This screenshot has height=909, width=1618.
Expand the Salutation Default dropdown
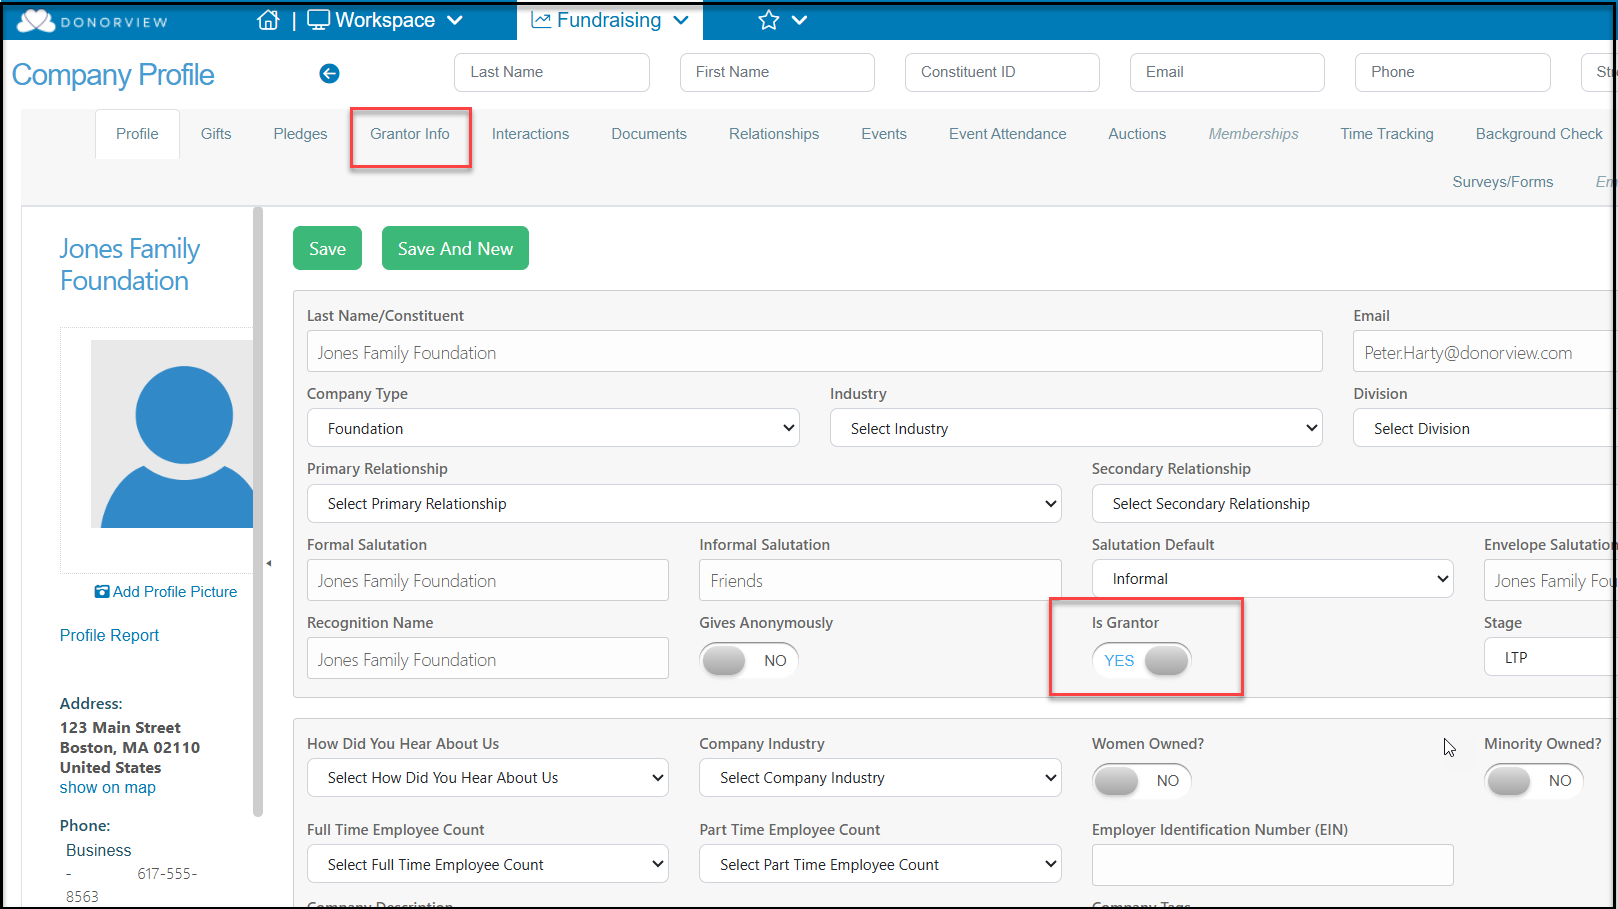pyautogui.click(x=1272, y=579)
